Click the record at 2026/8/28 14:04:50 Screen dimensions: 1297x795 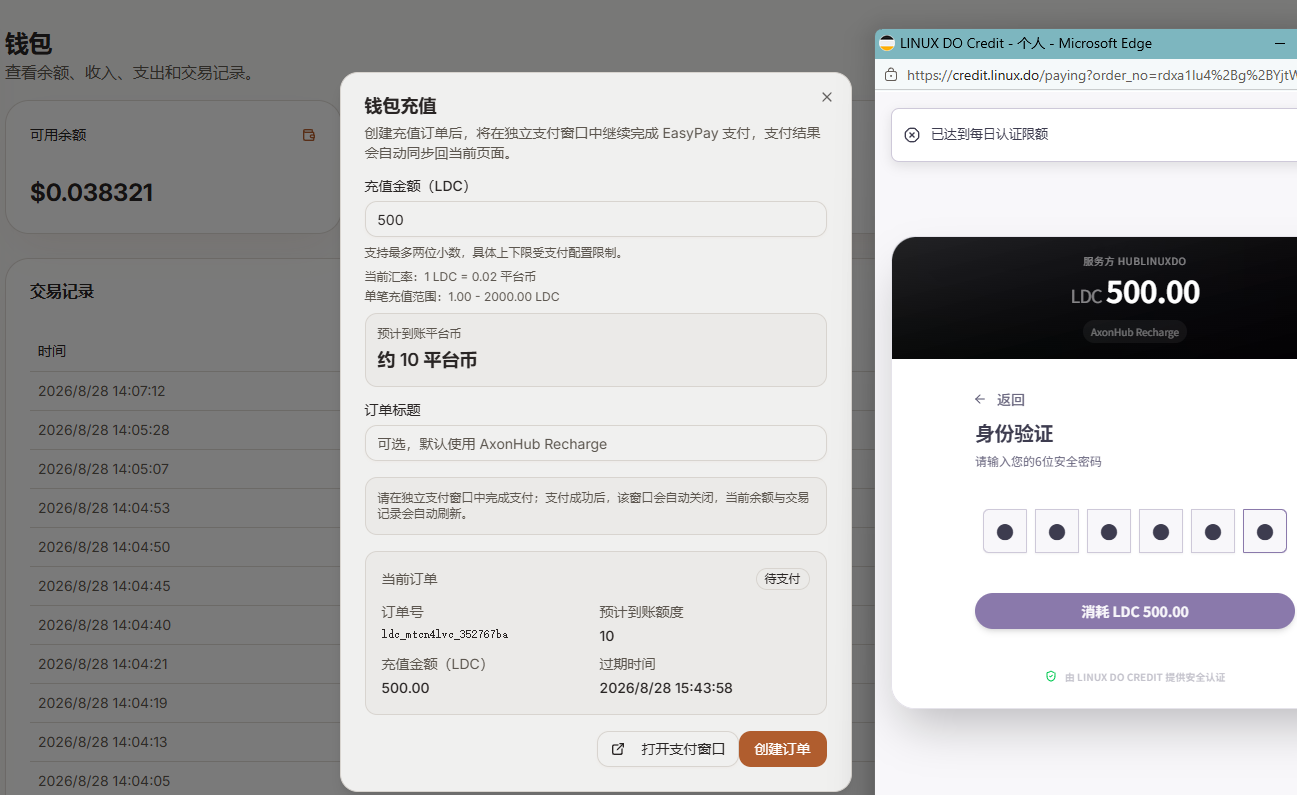pyautogui.click(x=104, y=547)
